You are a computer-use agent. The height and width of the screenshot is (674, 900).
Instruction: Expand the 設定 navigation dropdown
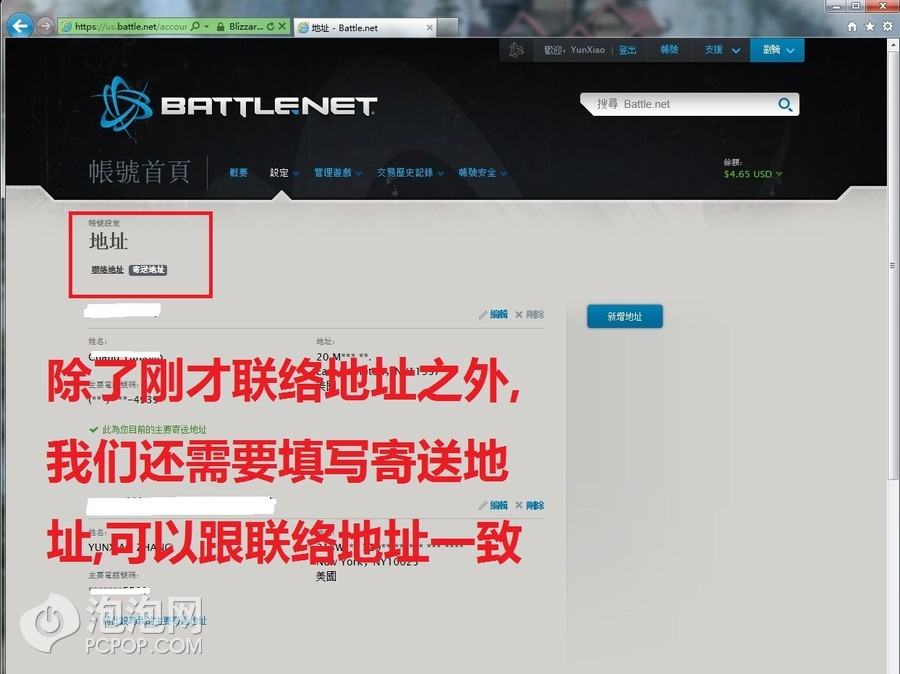pos(283,173)
